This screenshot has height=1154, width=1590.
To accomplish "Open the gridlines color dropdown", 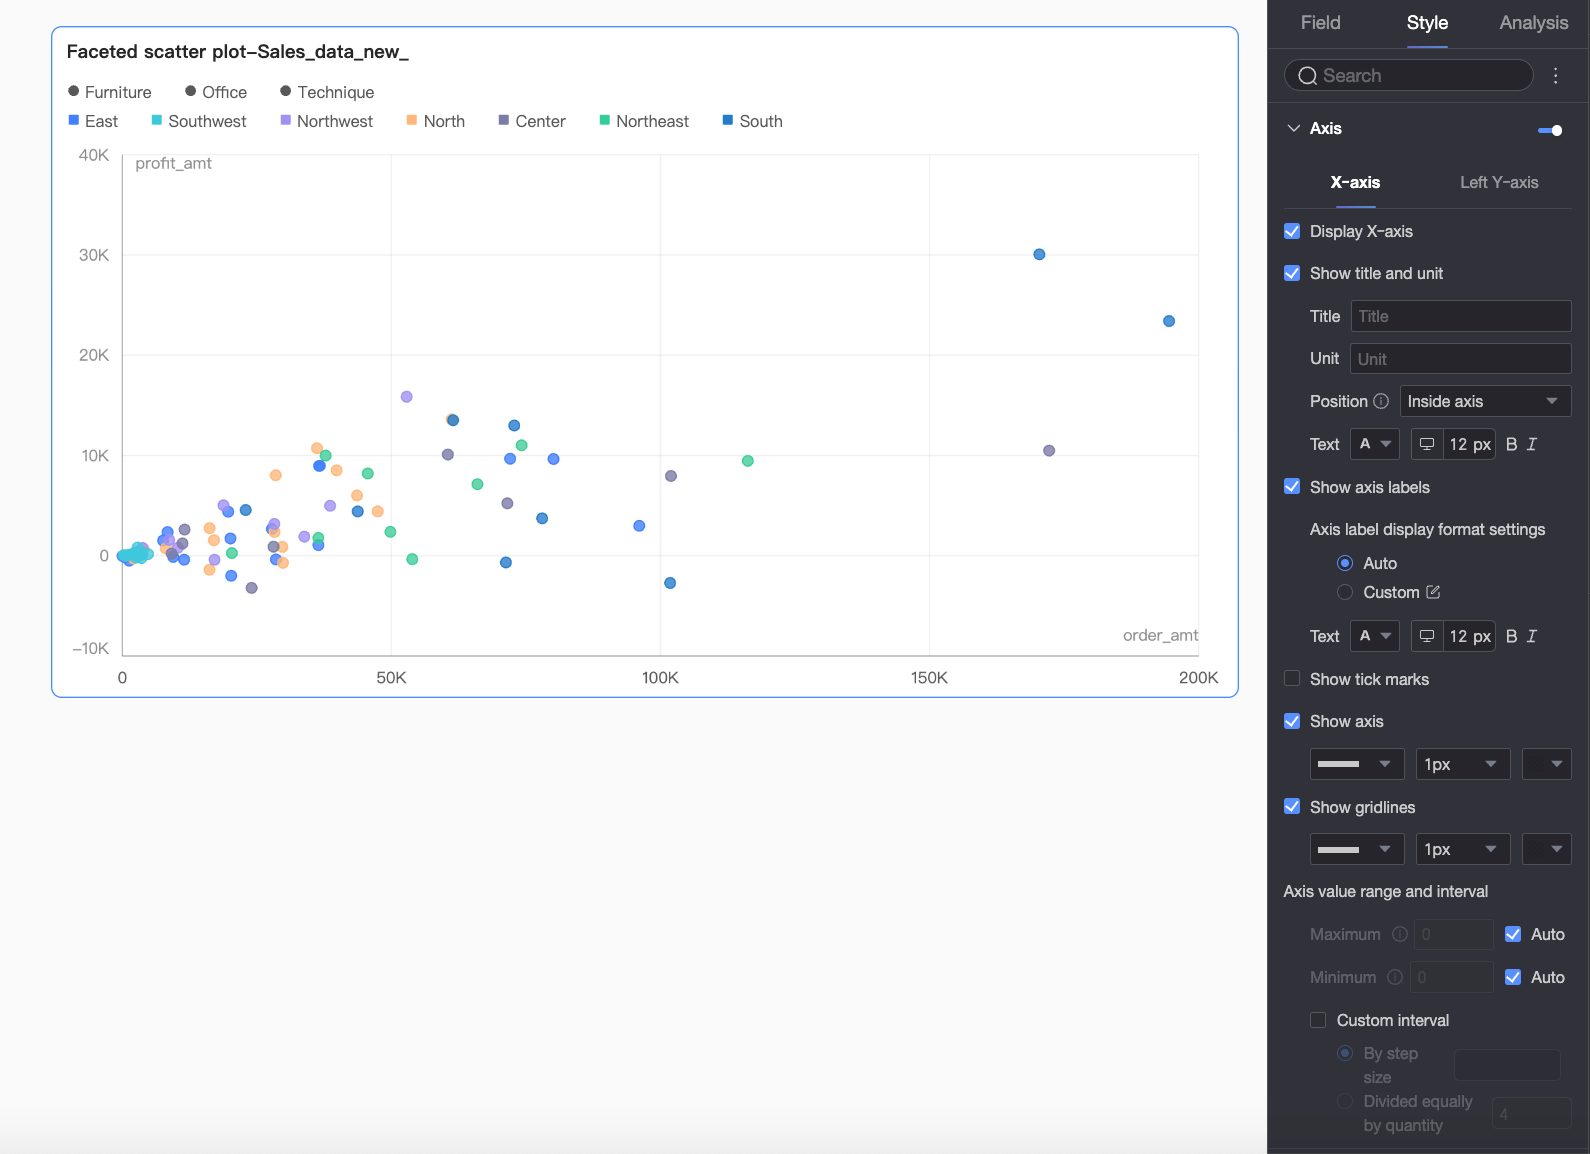I will (1546, 849).
